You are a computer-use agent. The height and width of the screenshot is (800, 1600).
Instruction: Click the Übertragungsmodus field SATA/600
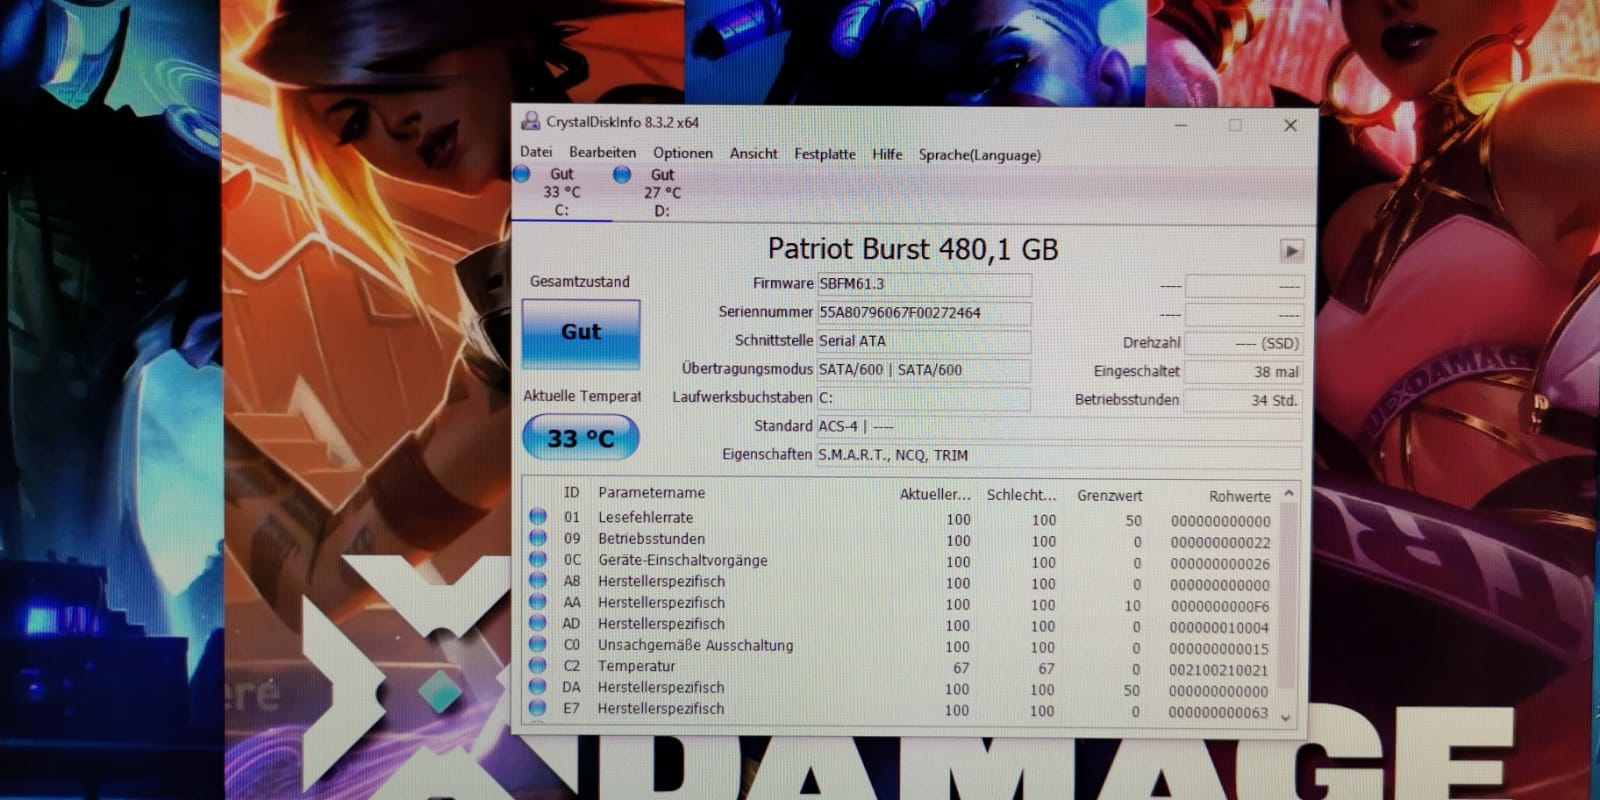pos(924,370)
